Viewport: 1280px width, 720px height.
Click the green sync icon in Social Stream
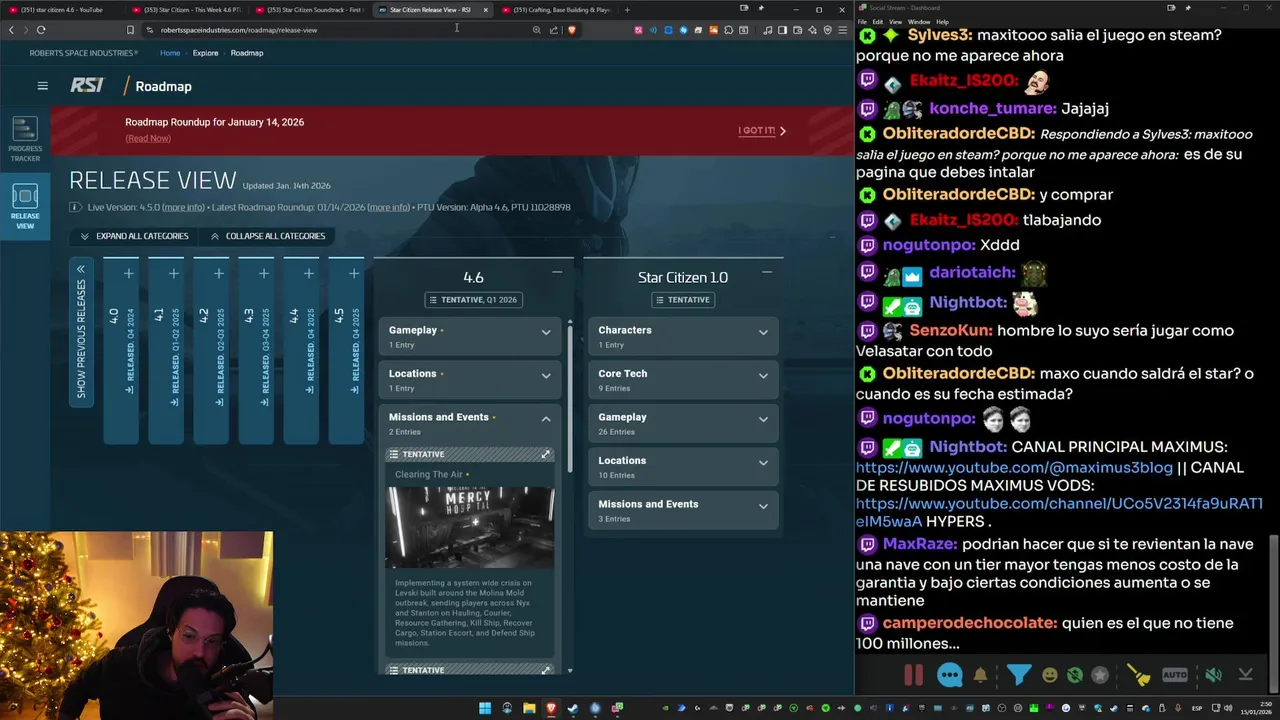[x=1074, y=675]
